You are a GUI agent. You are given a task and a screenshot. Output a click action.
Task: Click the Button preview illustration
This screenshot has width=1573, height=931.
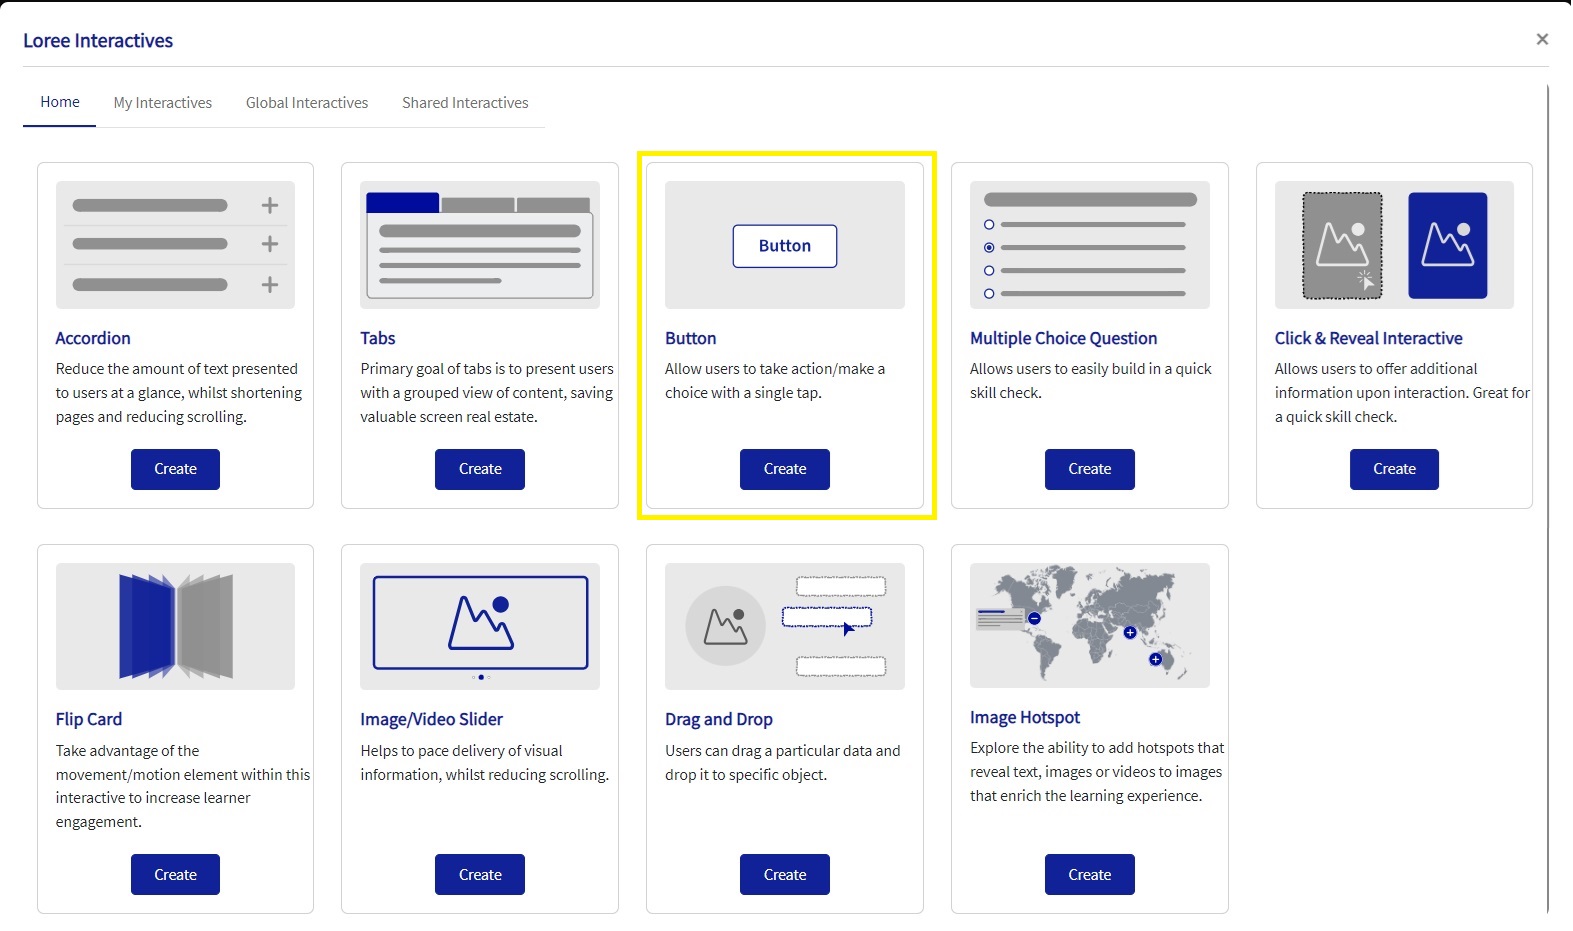[785, 244]
